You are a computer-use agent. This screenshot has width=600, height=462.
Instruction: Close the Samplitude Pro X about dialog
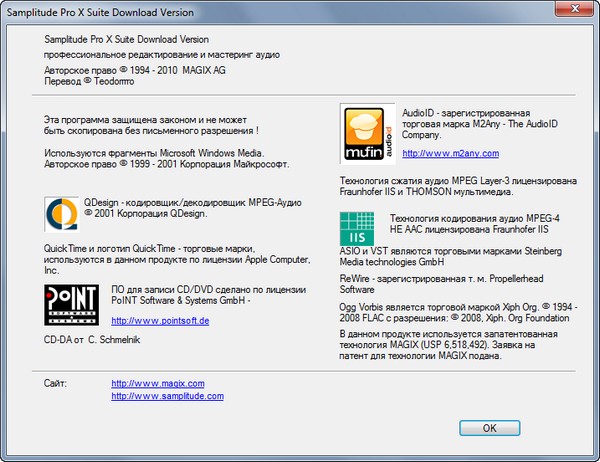point(574,8)
